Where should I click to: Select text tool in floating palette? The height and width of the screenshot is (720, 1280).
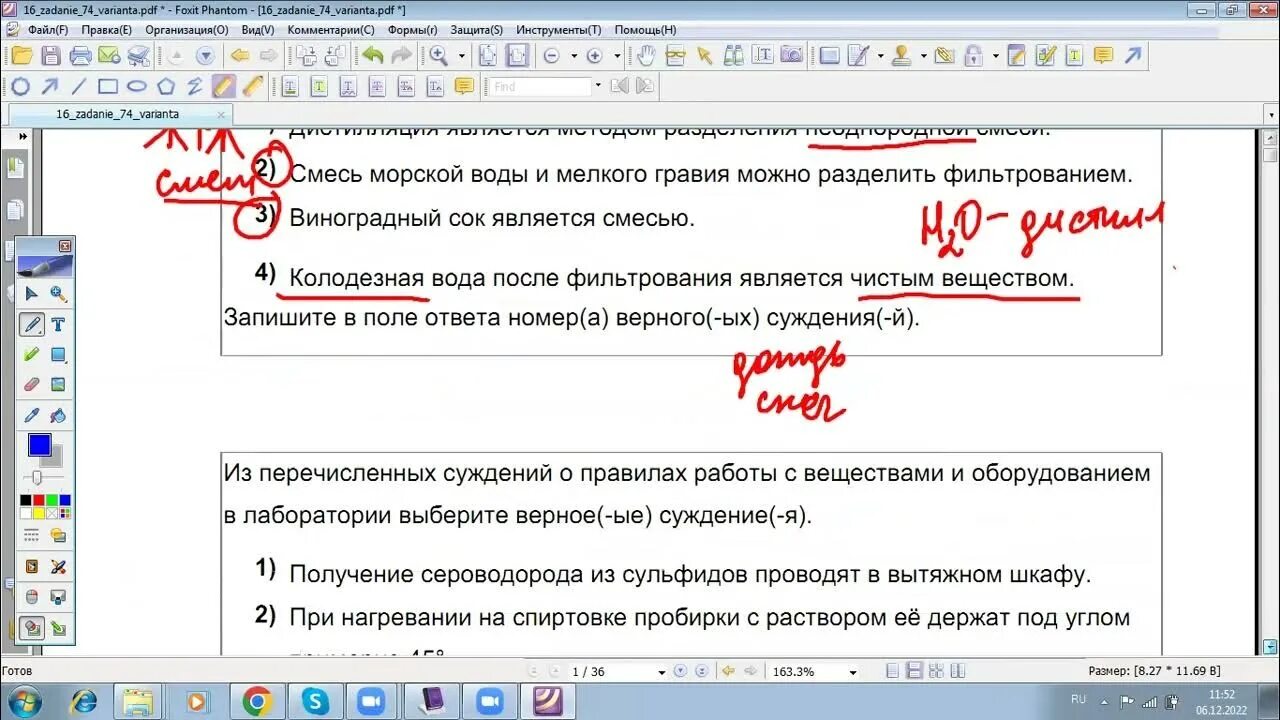pyautogui.click(x=58, y=324)
